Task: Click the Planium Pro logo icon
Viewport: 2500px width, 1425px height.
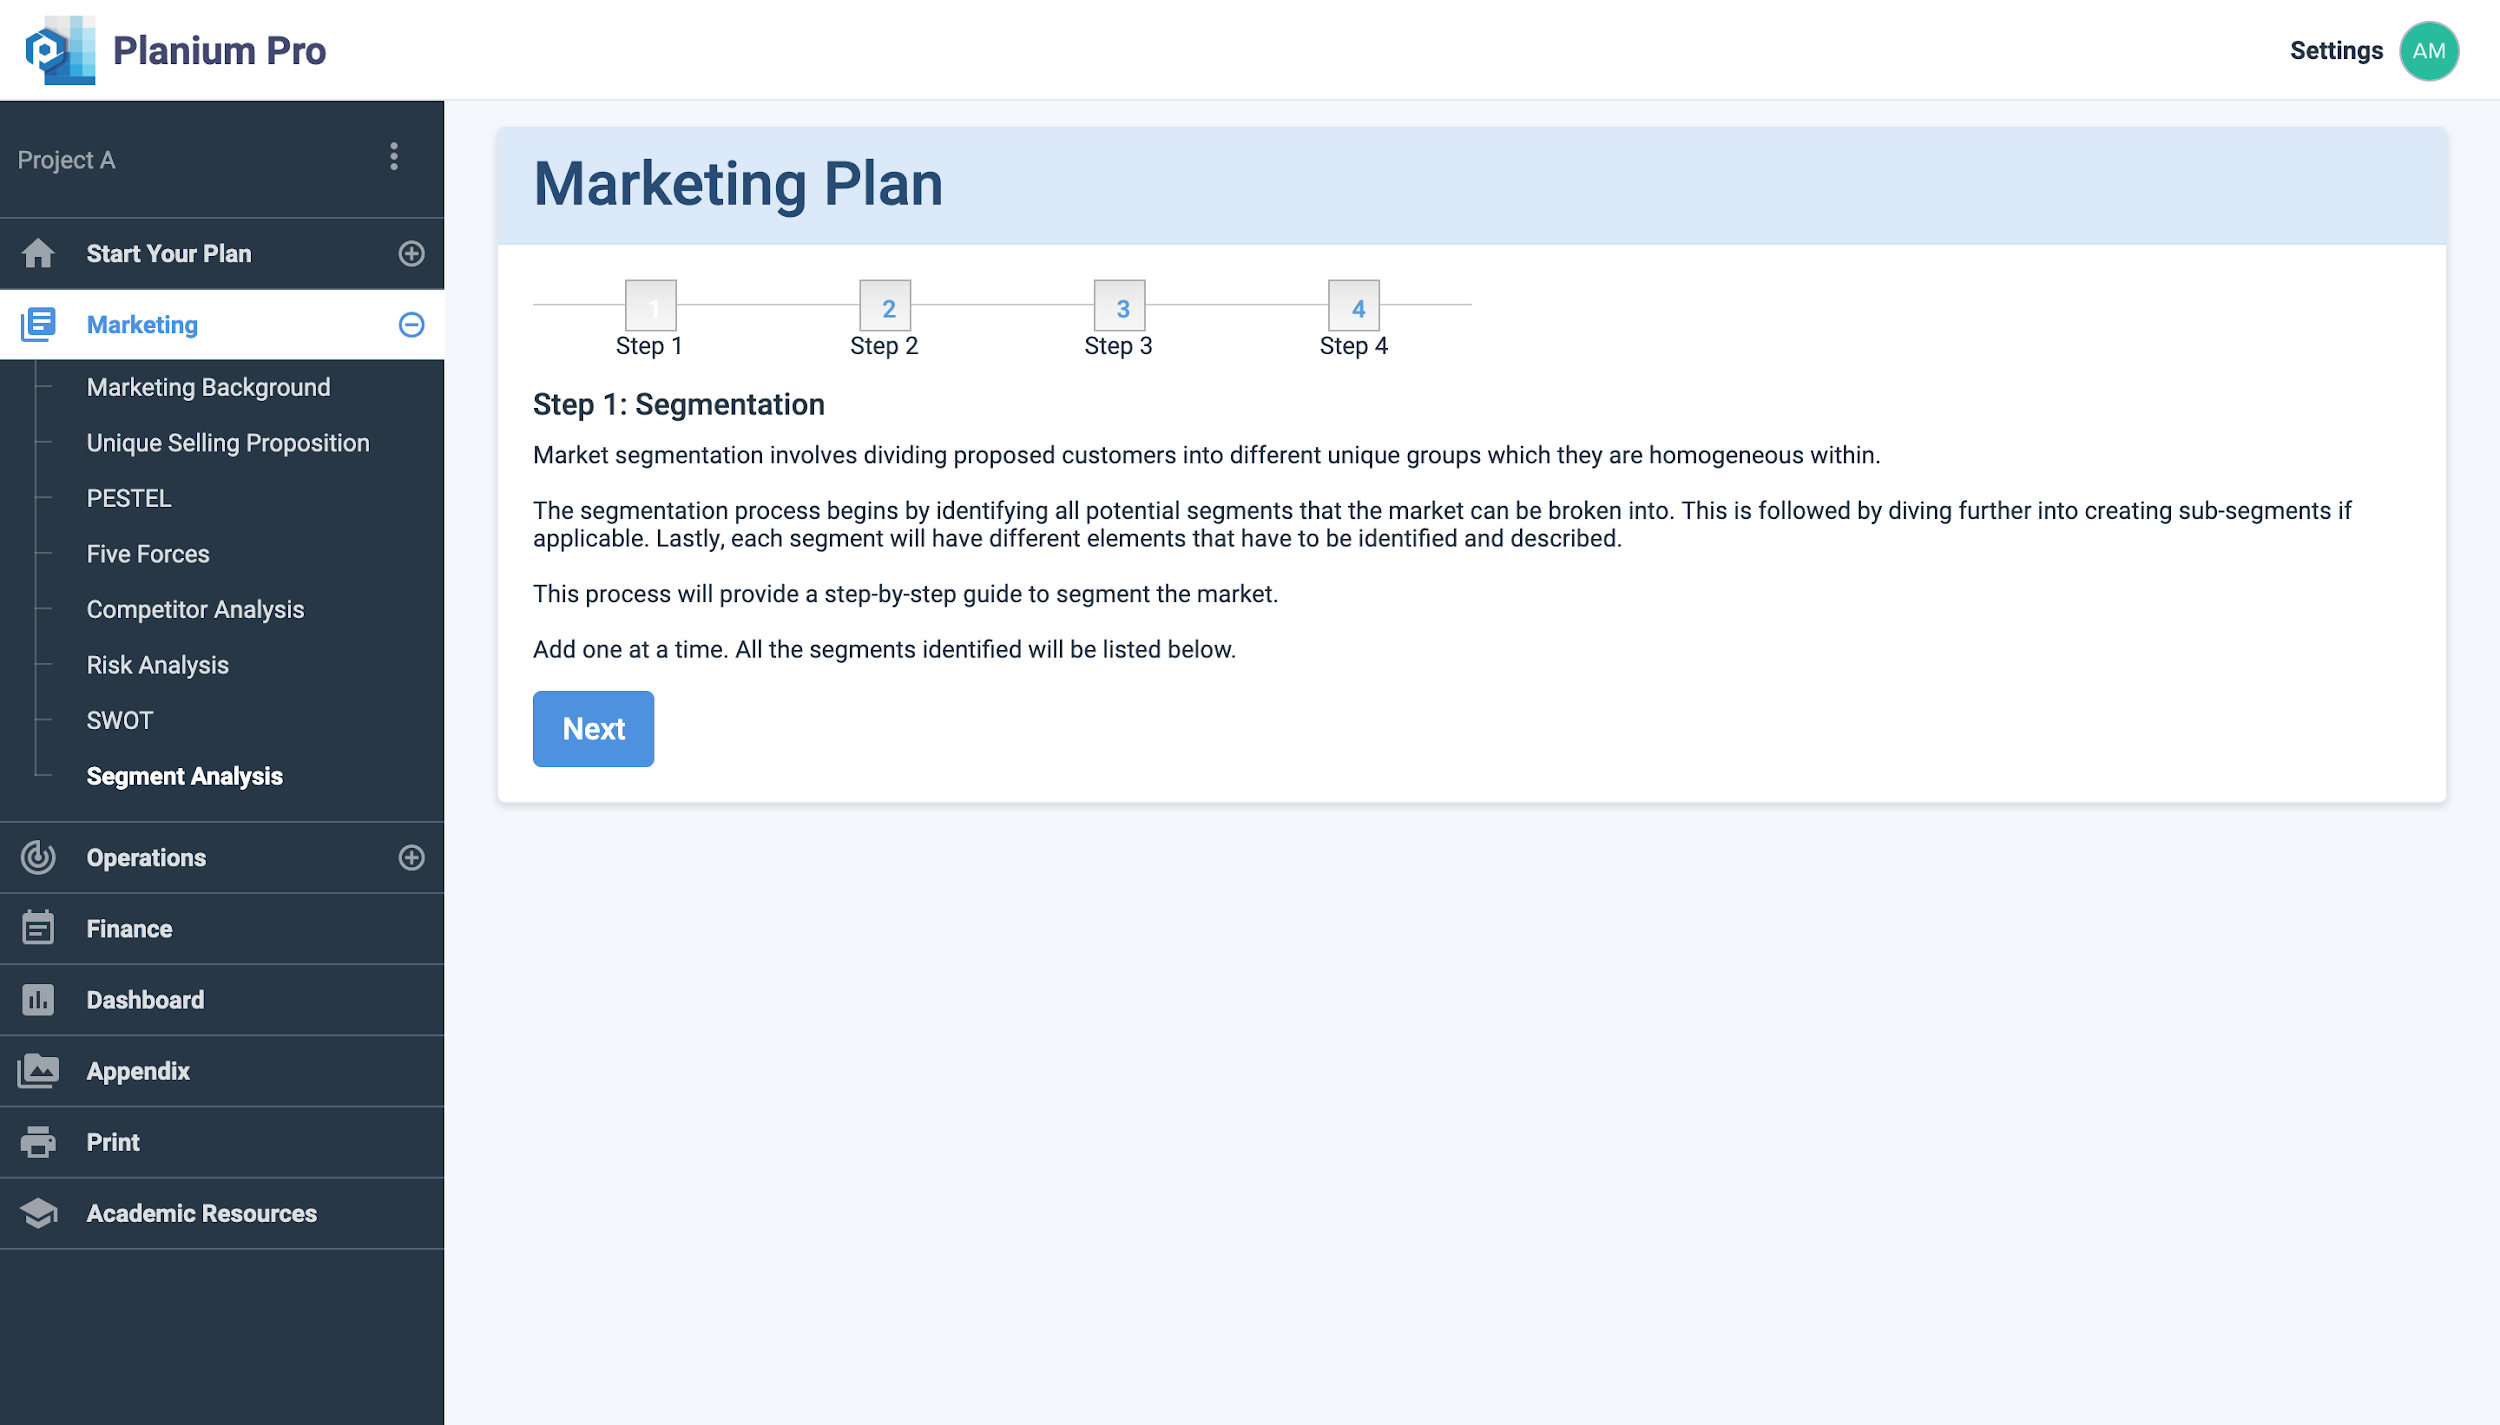Action: (x=61, y=50)
